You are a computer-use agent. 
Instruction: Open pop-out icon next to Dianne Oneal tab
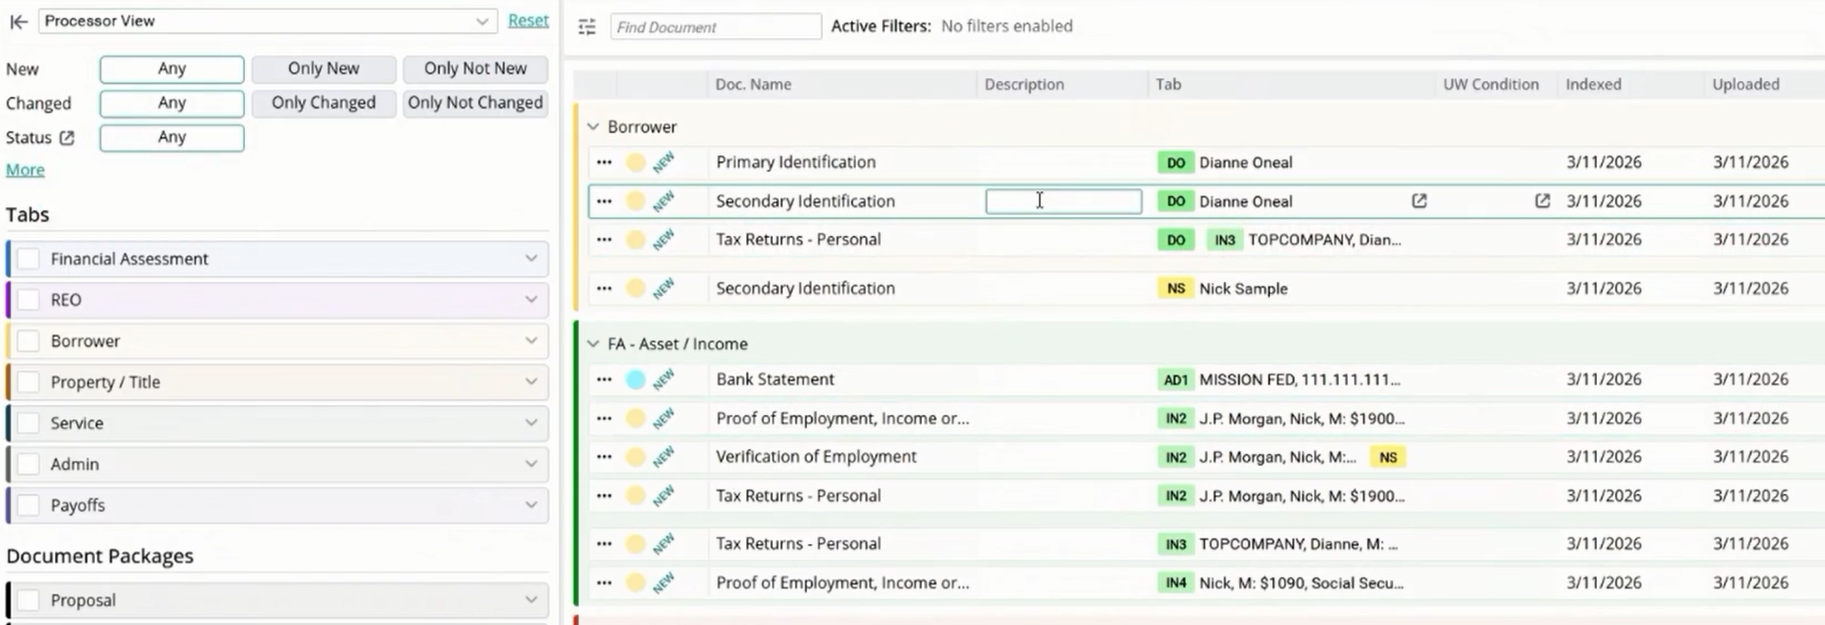point(1419,201)
